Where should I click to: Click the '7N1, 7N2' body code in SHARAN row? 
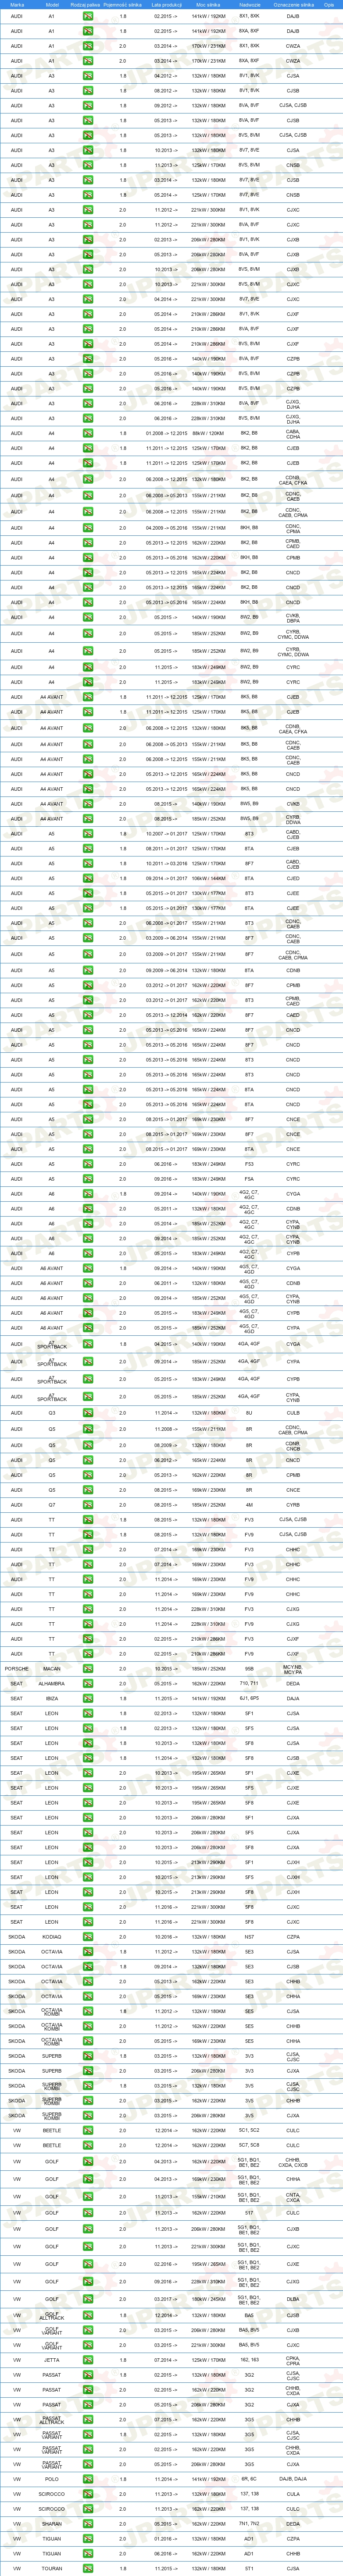coord(250,2524)
